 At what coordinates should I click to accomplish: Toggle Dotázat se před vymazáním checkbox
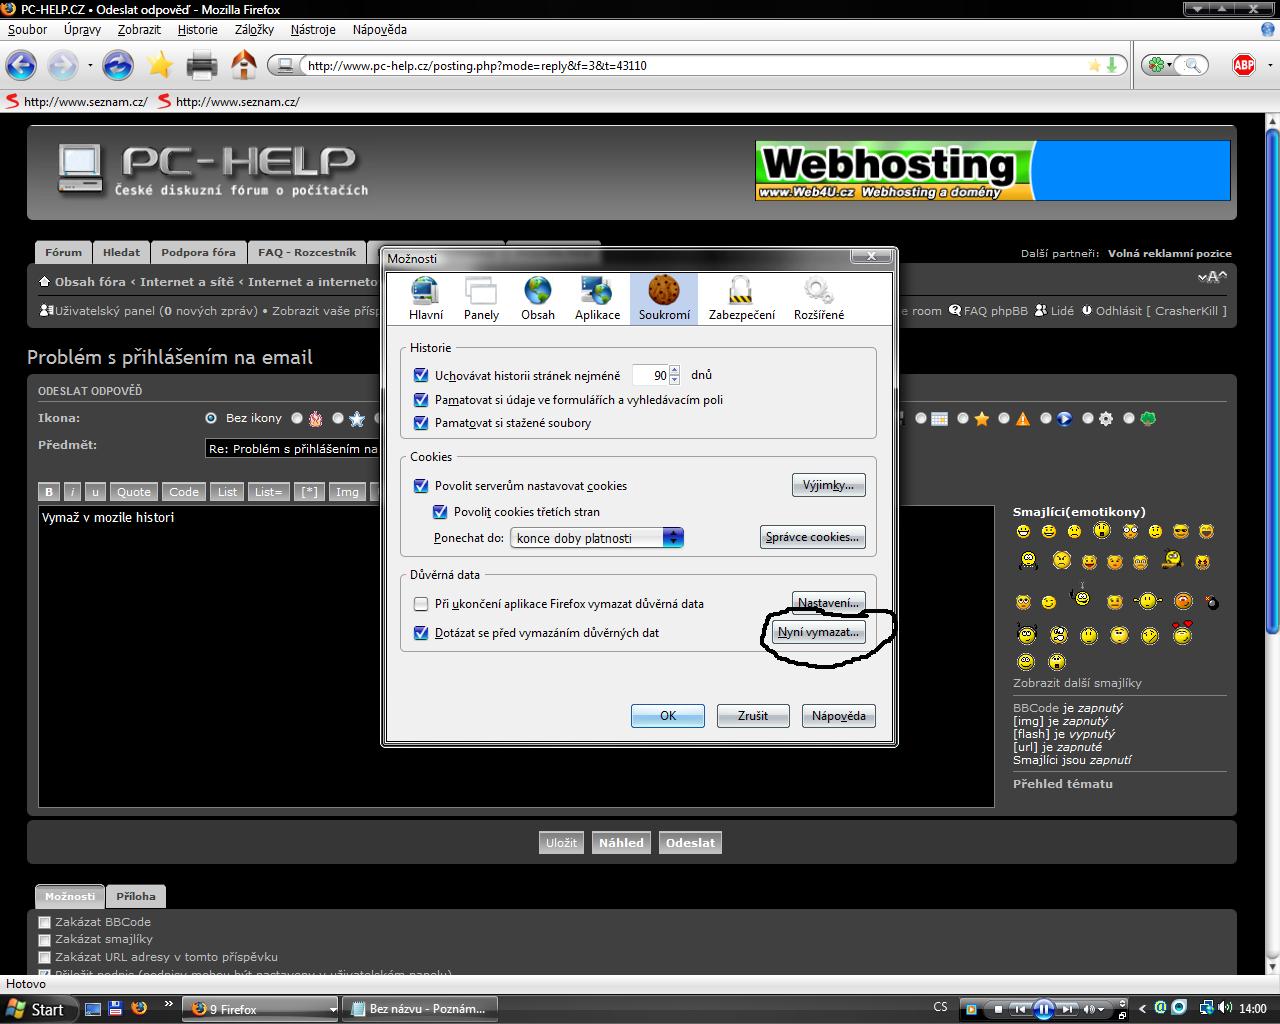point(421,633)
